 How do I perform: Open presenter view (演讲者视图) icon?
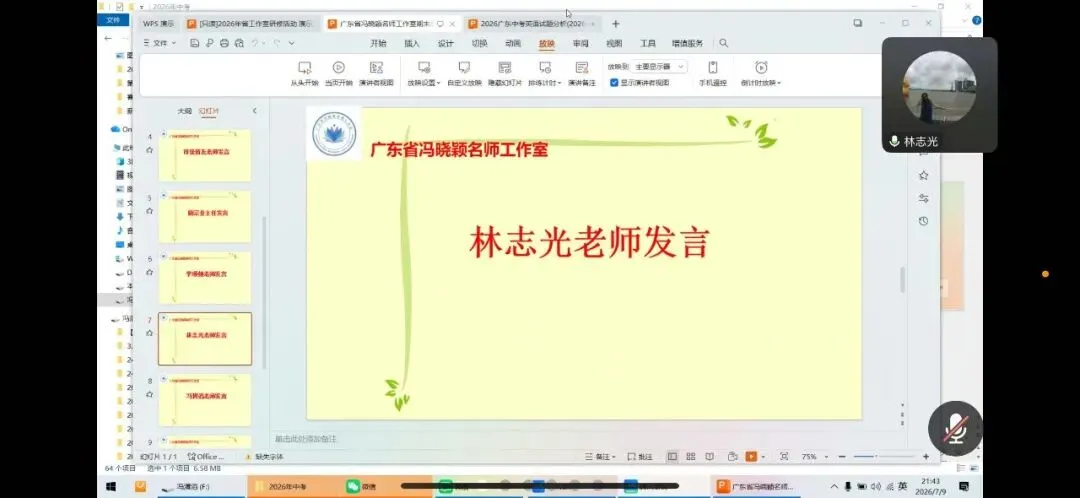point(376,68)
